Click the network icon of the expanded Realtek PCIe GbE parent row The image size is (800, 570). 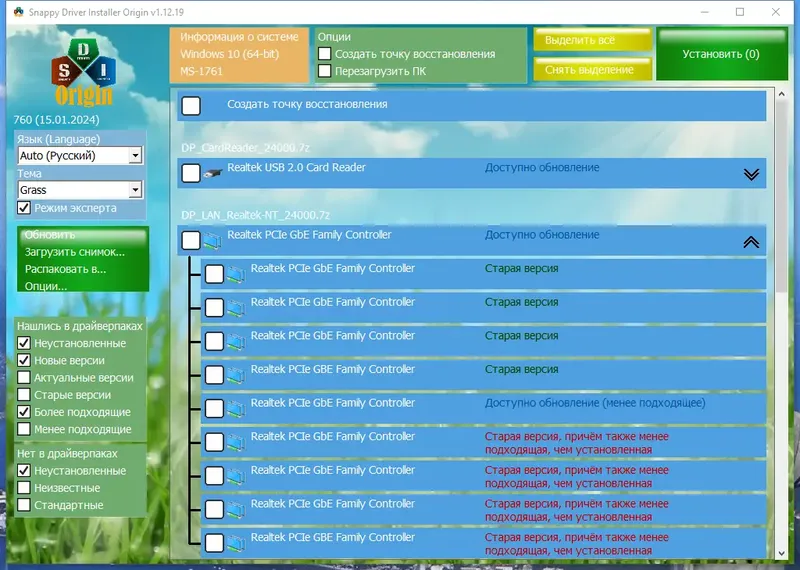pos(212,241)
